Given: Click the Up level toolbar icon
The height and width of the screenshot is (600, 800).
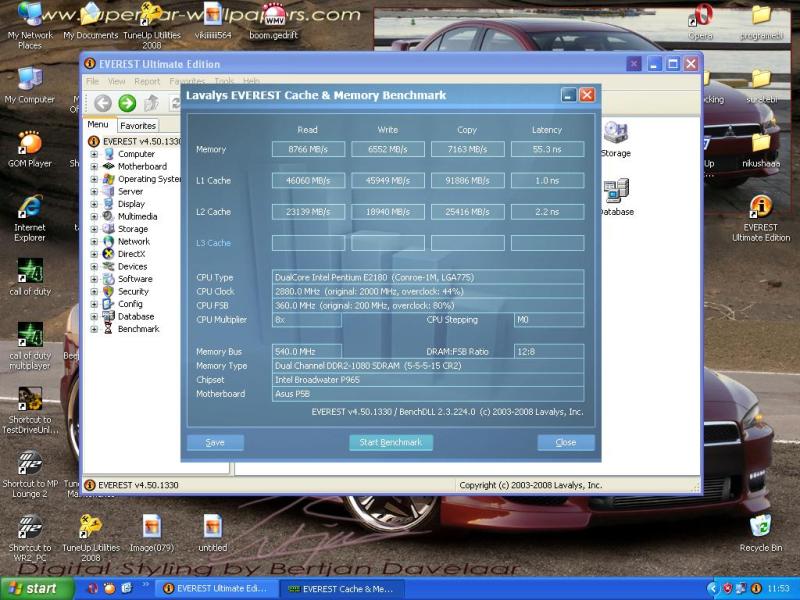Looking at the screenshot, I should [x=152, y=103].
